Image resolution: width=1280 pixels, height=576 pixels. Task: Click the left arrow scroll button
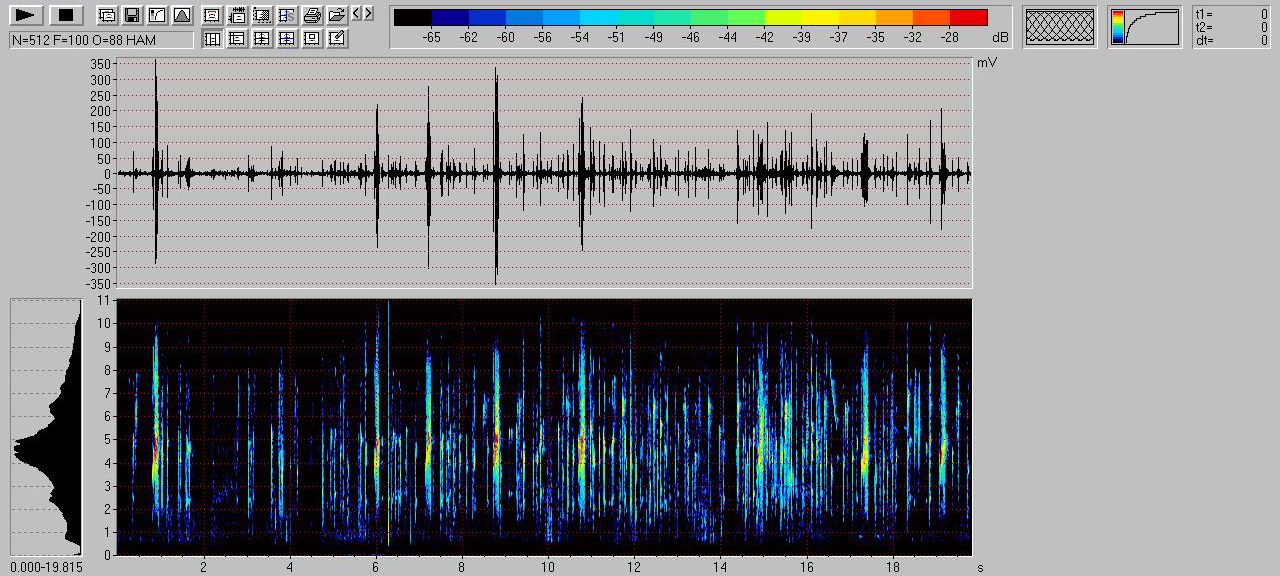tap(357, 14)
